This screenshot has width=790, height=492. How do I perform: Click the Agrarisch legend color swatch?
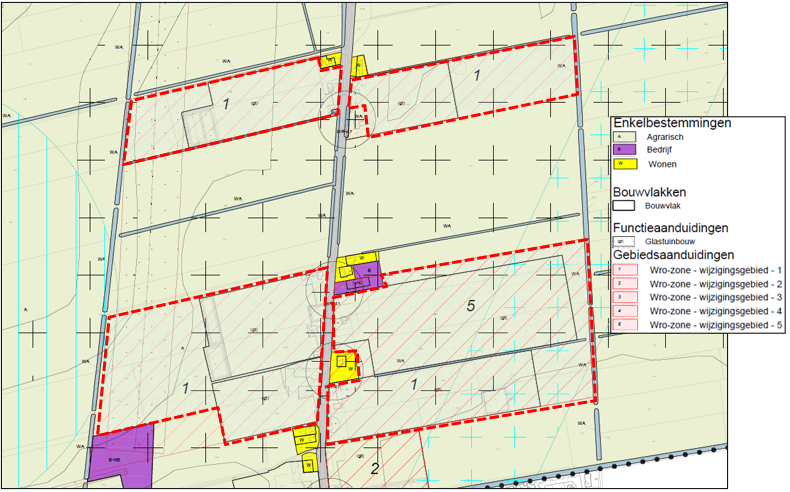pos(625,137)
